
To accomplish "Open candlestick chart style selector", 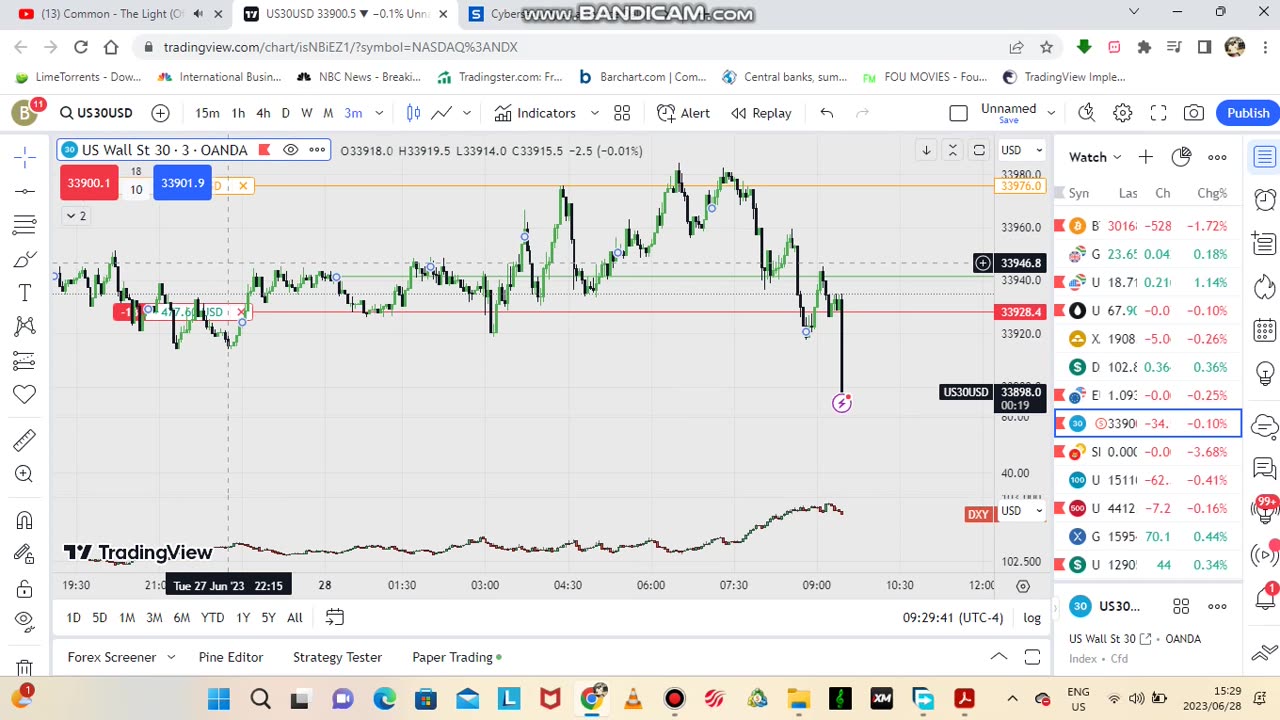I will (x=413, y=113).
